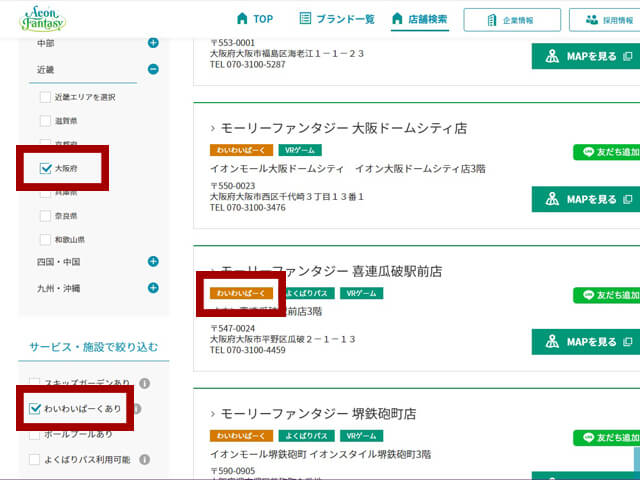Image resolution: width=640 pixels, height=480 pixels.
Task: Check the 奈良県 checkbox
Action: click(45, 216)
